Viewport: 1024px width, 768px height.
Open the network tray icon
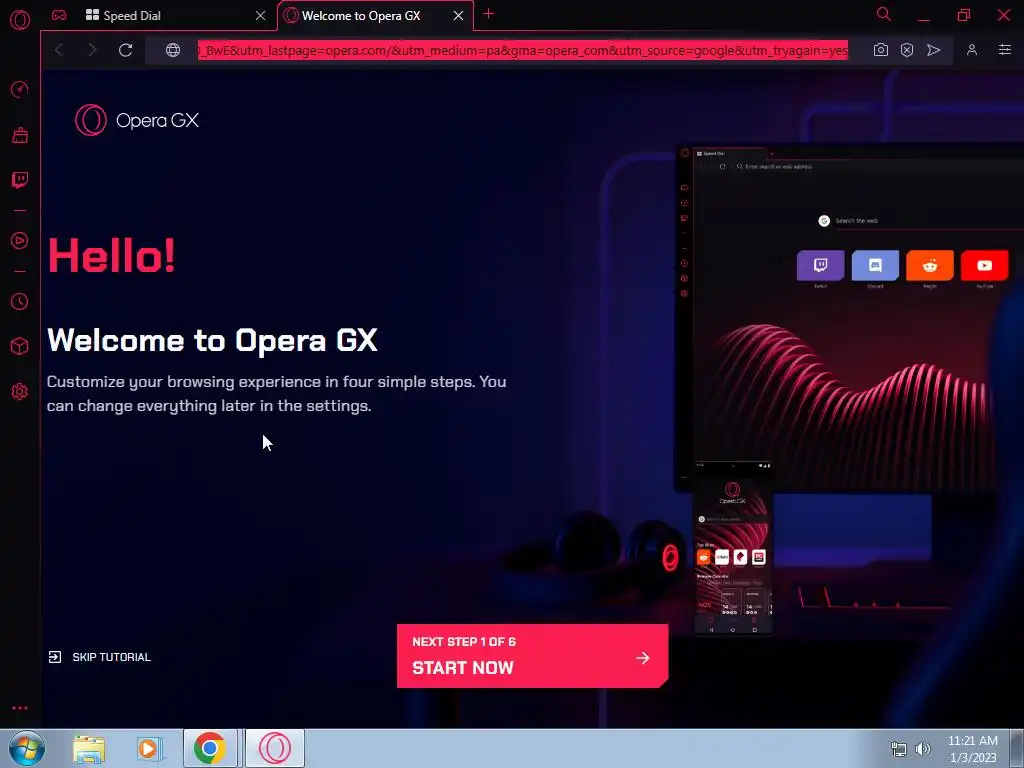899,749
